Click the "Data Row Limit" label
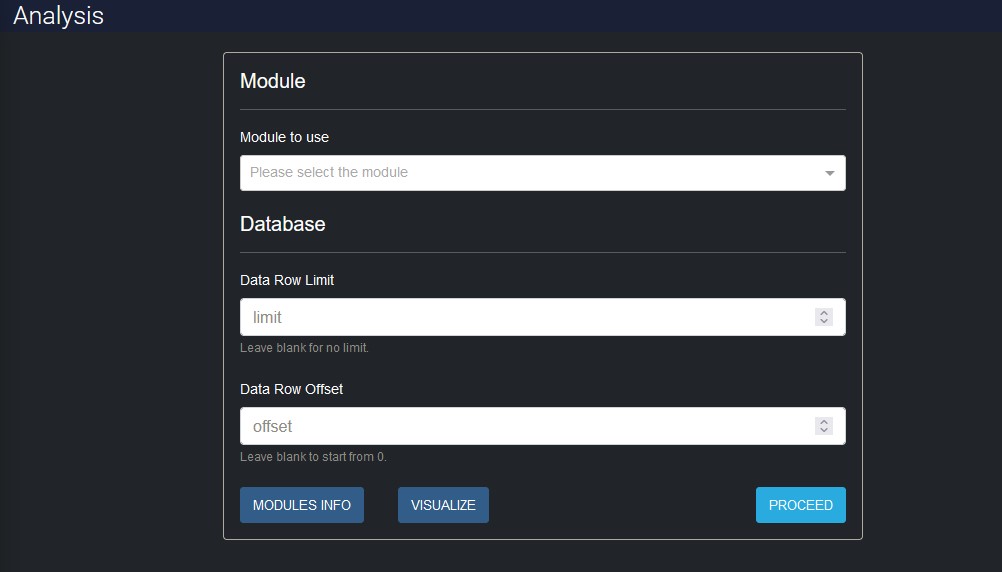The image size is (1002, 572). click(x=287, y=280)
